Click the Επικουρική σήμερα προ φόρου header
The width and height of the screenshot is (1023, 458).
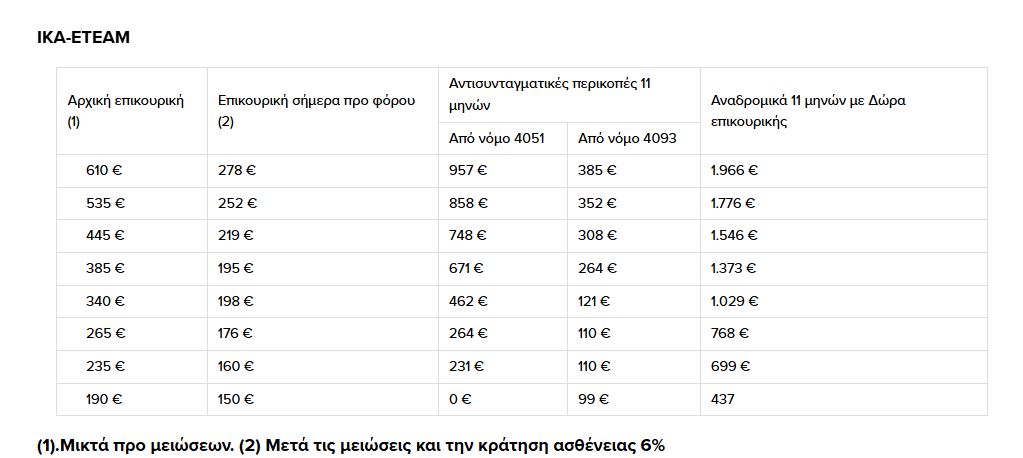click(316, 111)
